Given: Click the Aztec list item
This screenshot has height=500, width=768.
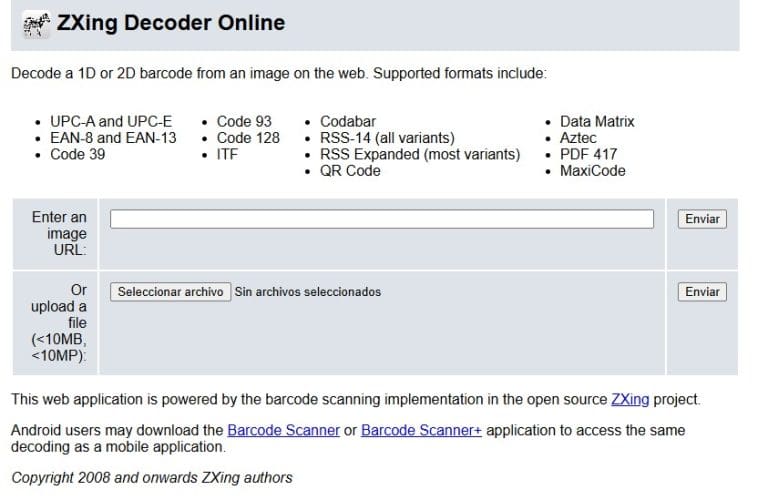Looking at the screenshot, I should tap(578, 138).
